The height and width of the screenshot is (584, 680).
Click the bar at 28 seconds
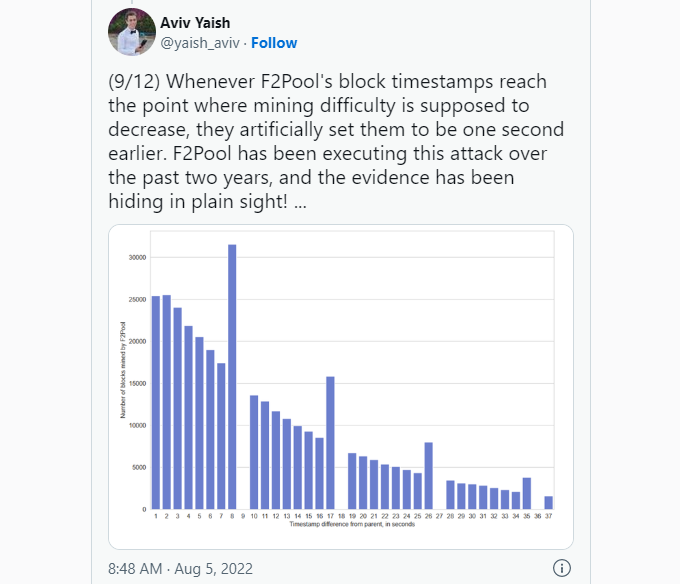[x=451, y=495]
